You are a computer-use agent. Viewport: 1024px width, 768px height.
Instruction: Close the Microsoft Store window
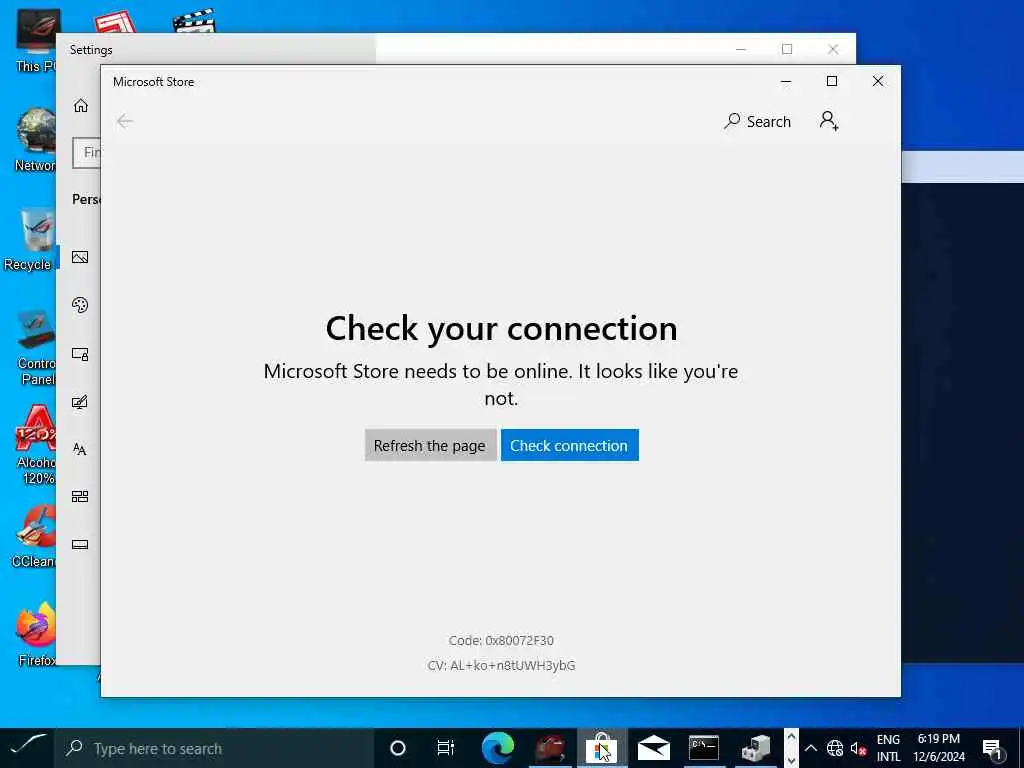click(878, 81)
